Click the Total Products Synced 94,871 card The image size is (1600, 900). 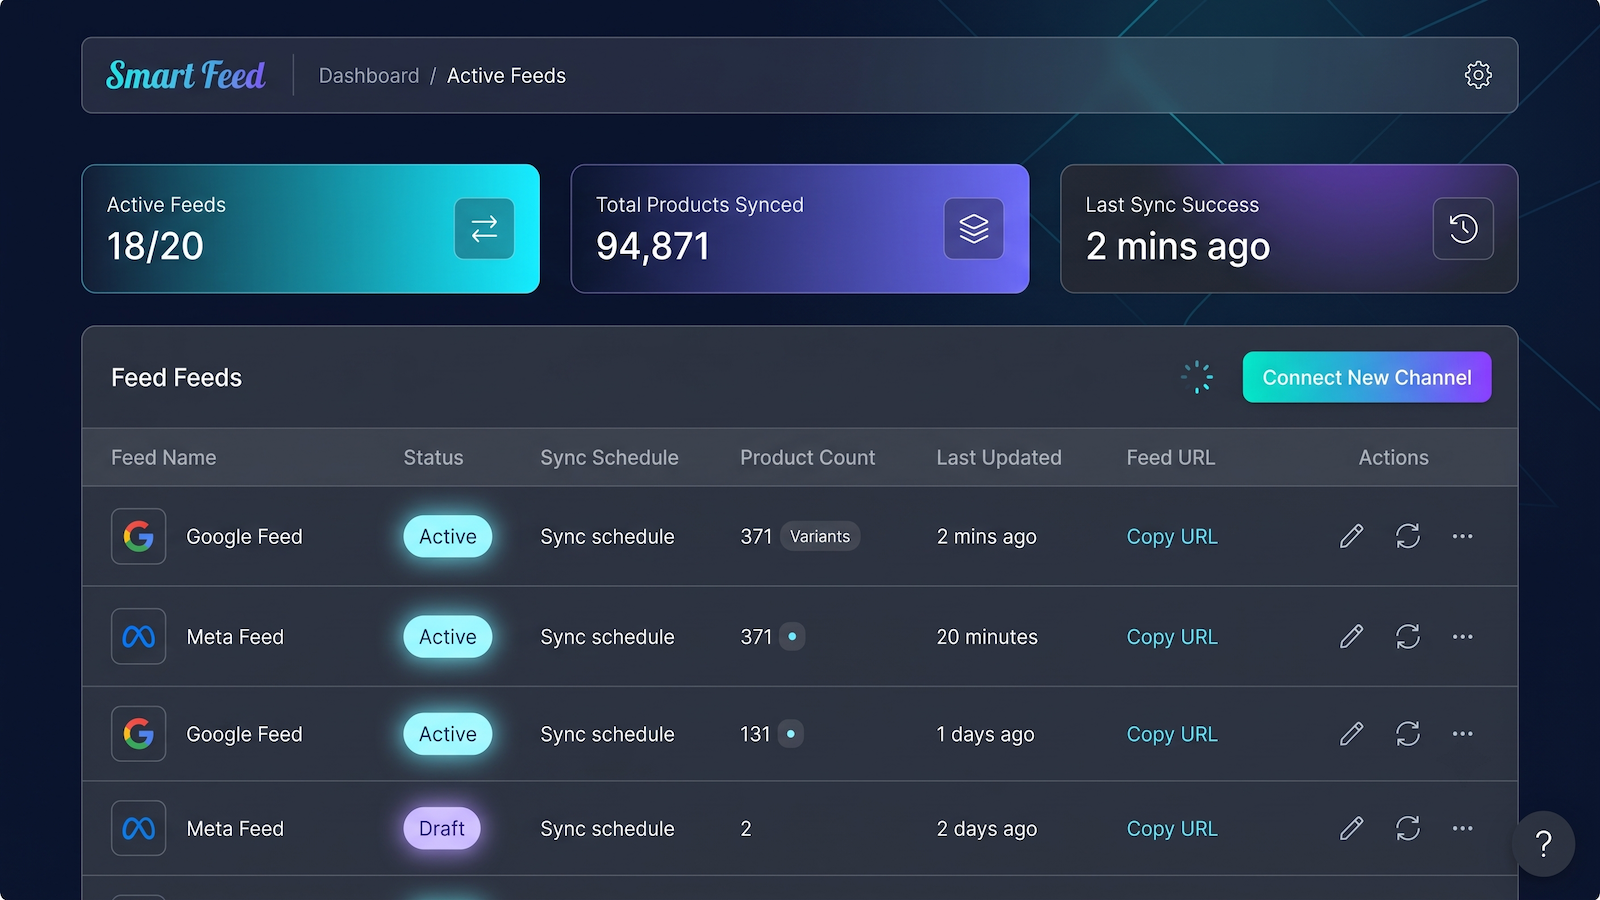(x=800, y=229)
